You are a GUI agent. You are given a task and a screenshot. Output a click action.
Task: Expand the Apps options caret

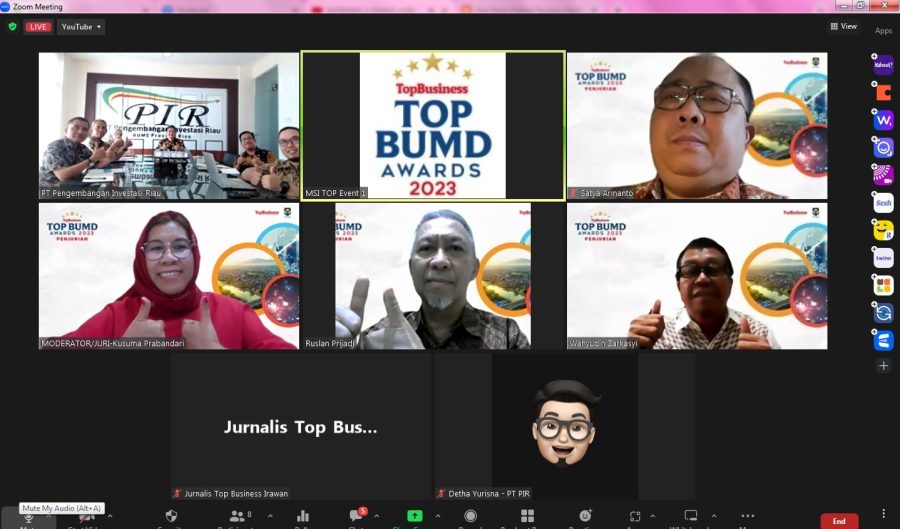653,516
